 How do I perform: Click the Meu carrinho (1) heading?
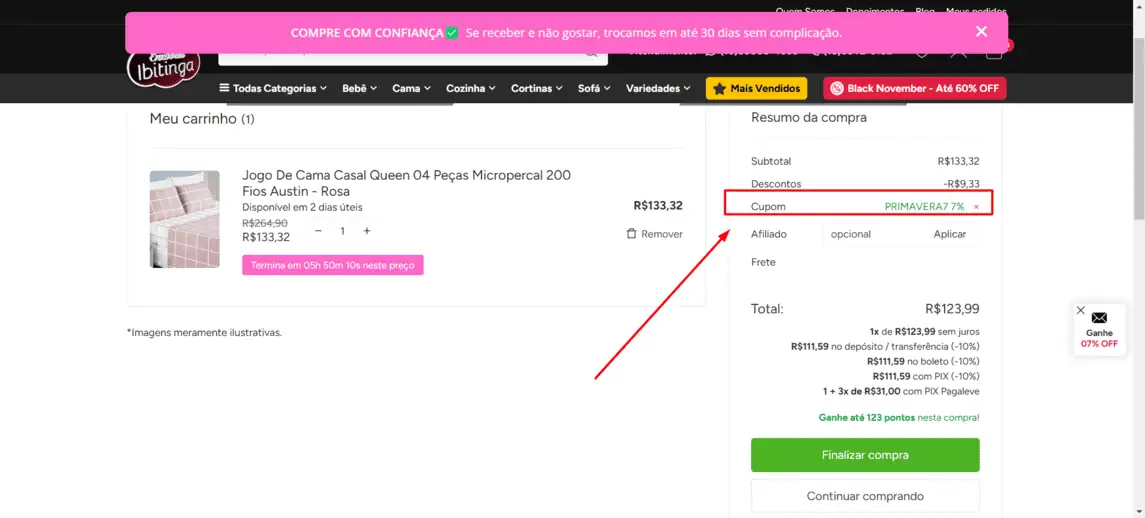(202, 118)
